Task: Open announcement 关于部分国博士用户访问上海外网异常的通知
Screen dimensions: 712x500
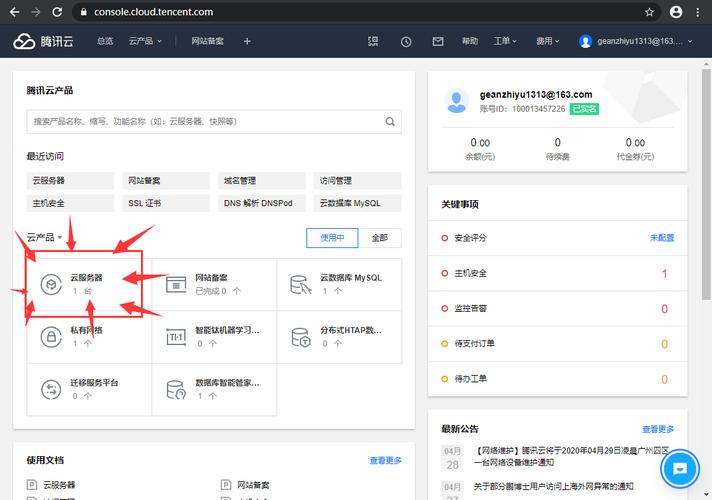Action: coord(554,486)
